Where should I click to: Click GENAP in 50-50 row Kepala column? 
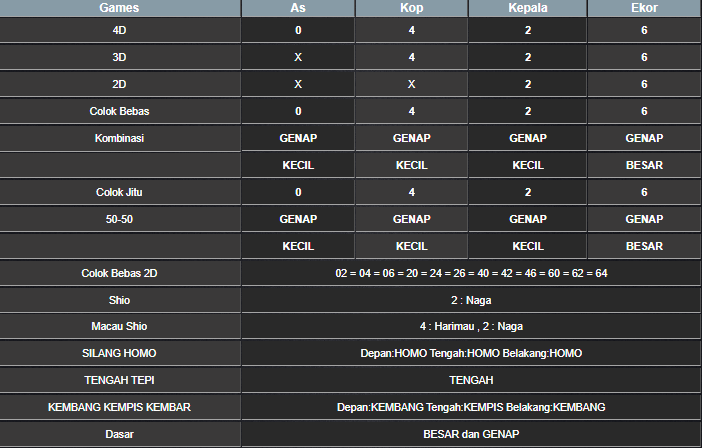(528, 219)
